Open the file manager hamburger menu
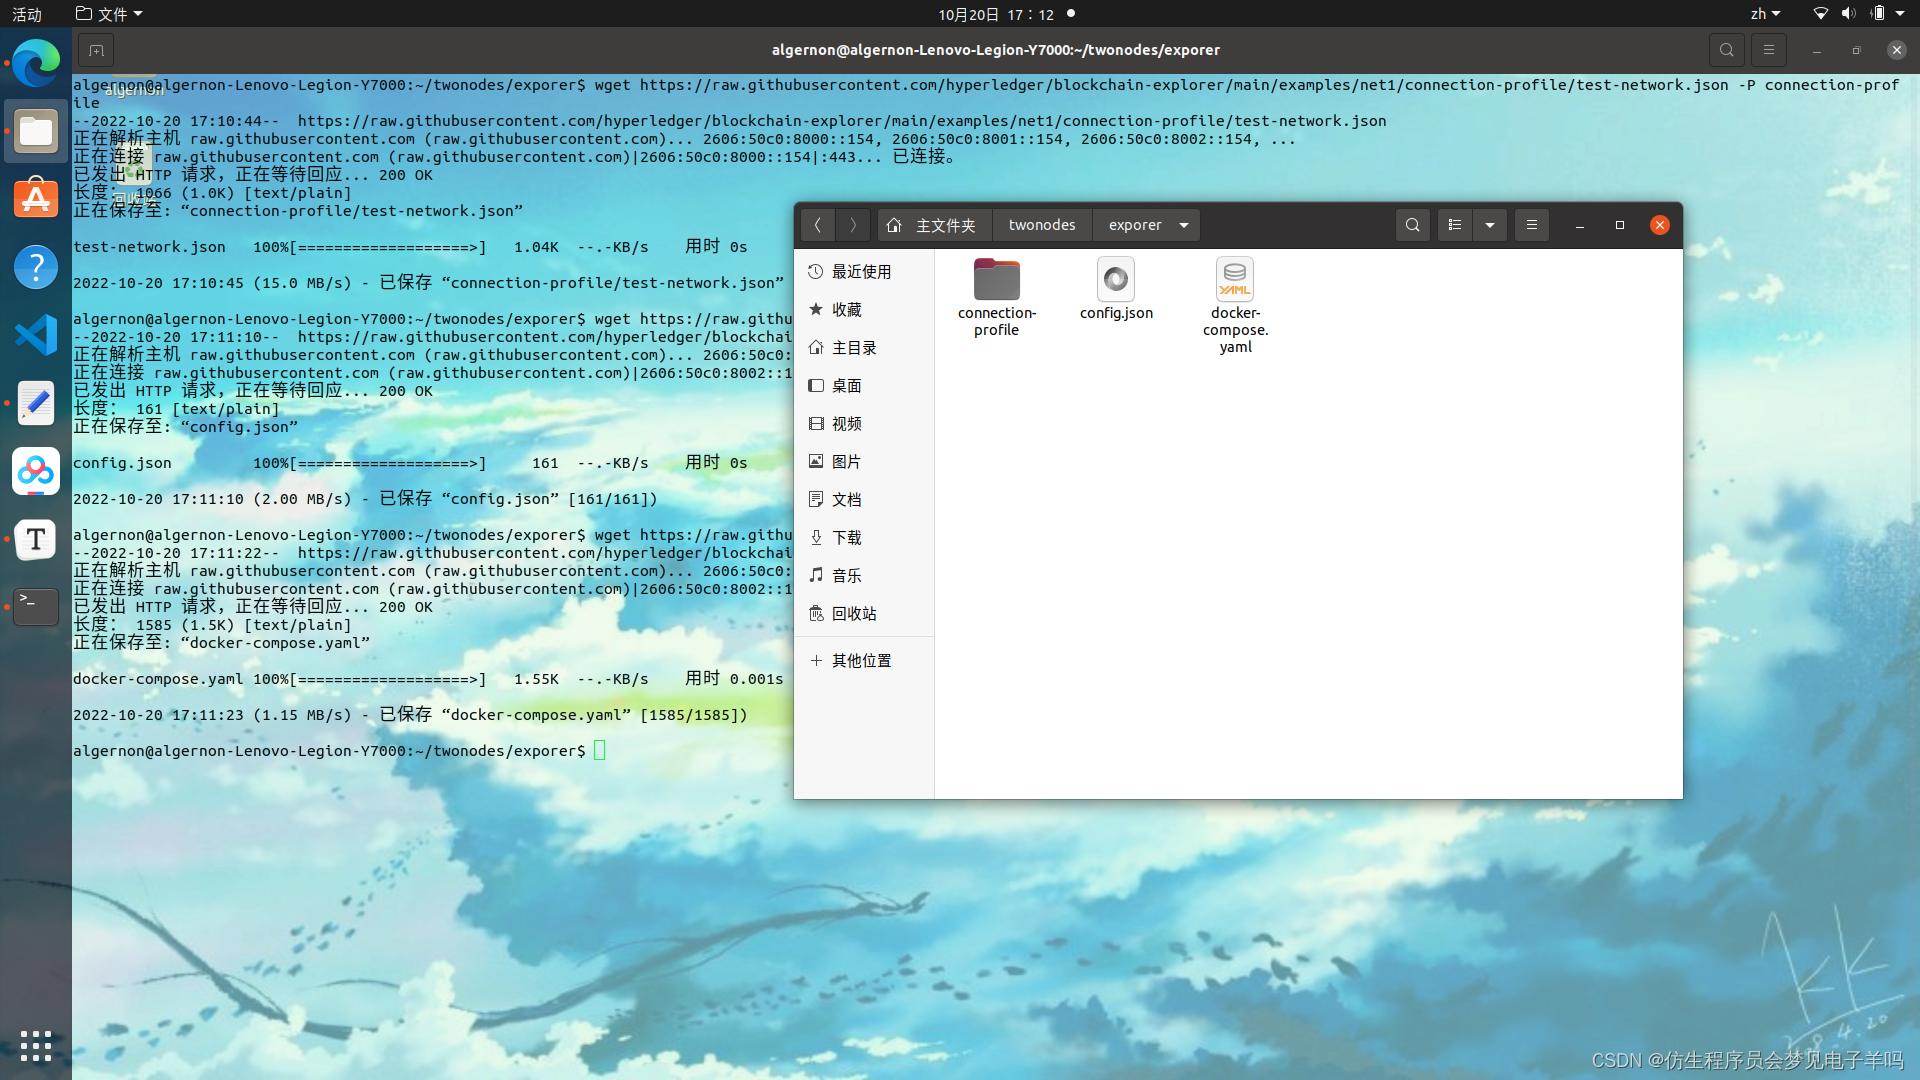The image size is (1920, 1080). 1531,225
